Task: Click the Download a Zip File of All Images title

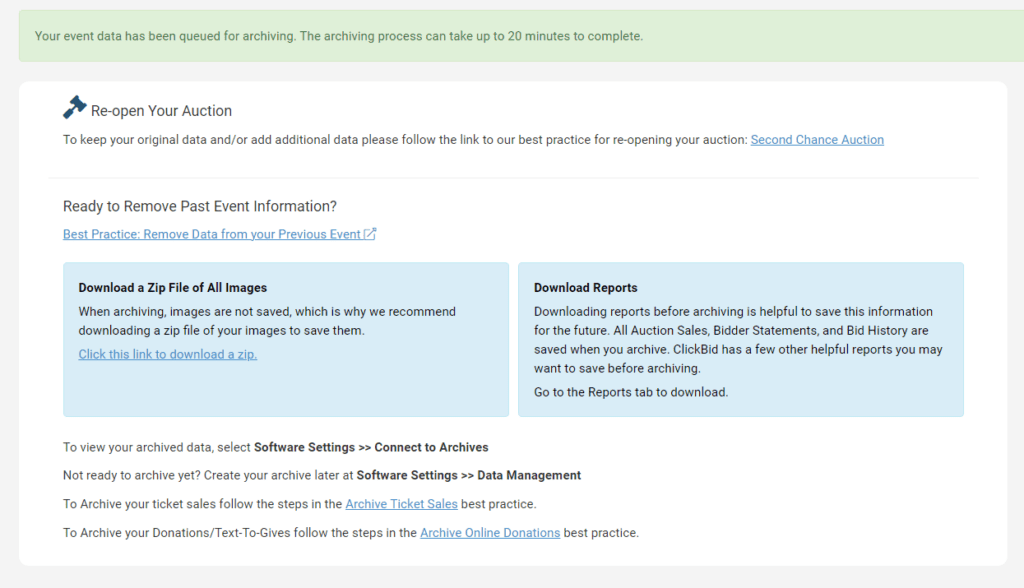Action: click(x=173, y=288)
